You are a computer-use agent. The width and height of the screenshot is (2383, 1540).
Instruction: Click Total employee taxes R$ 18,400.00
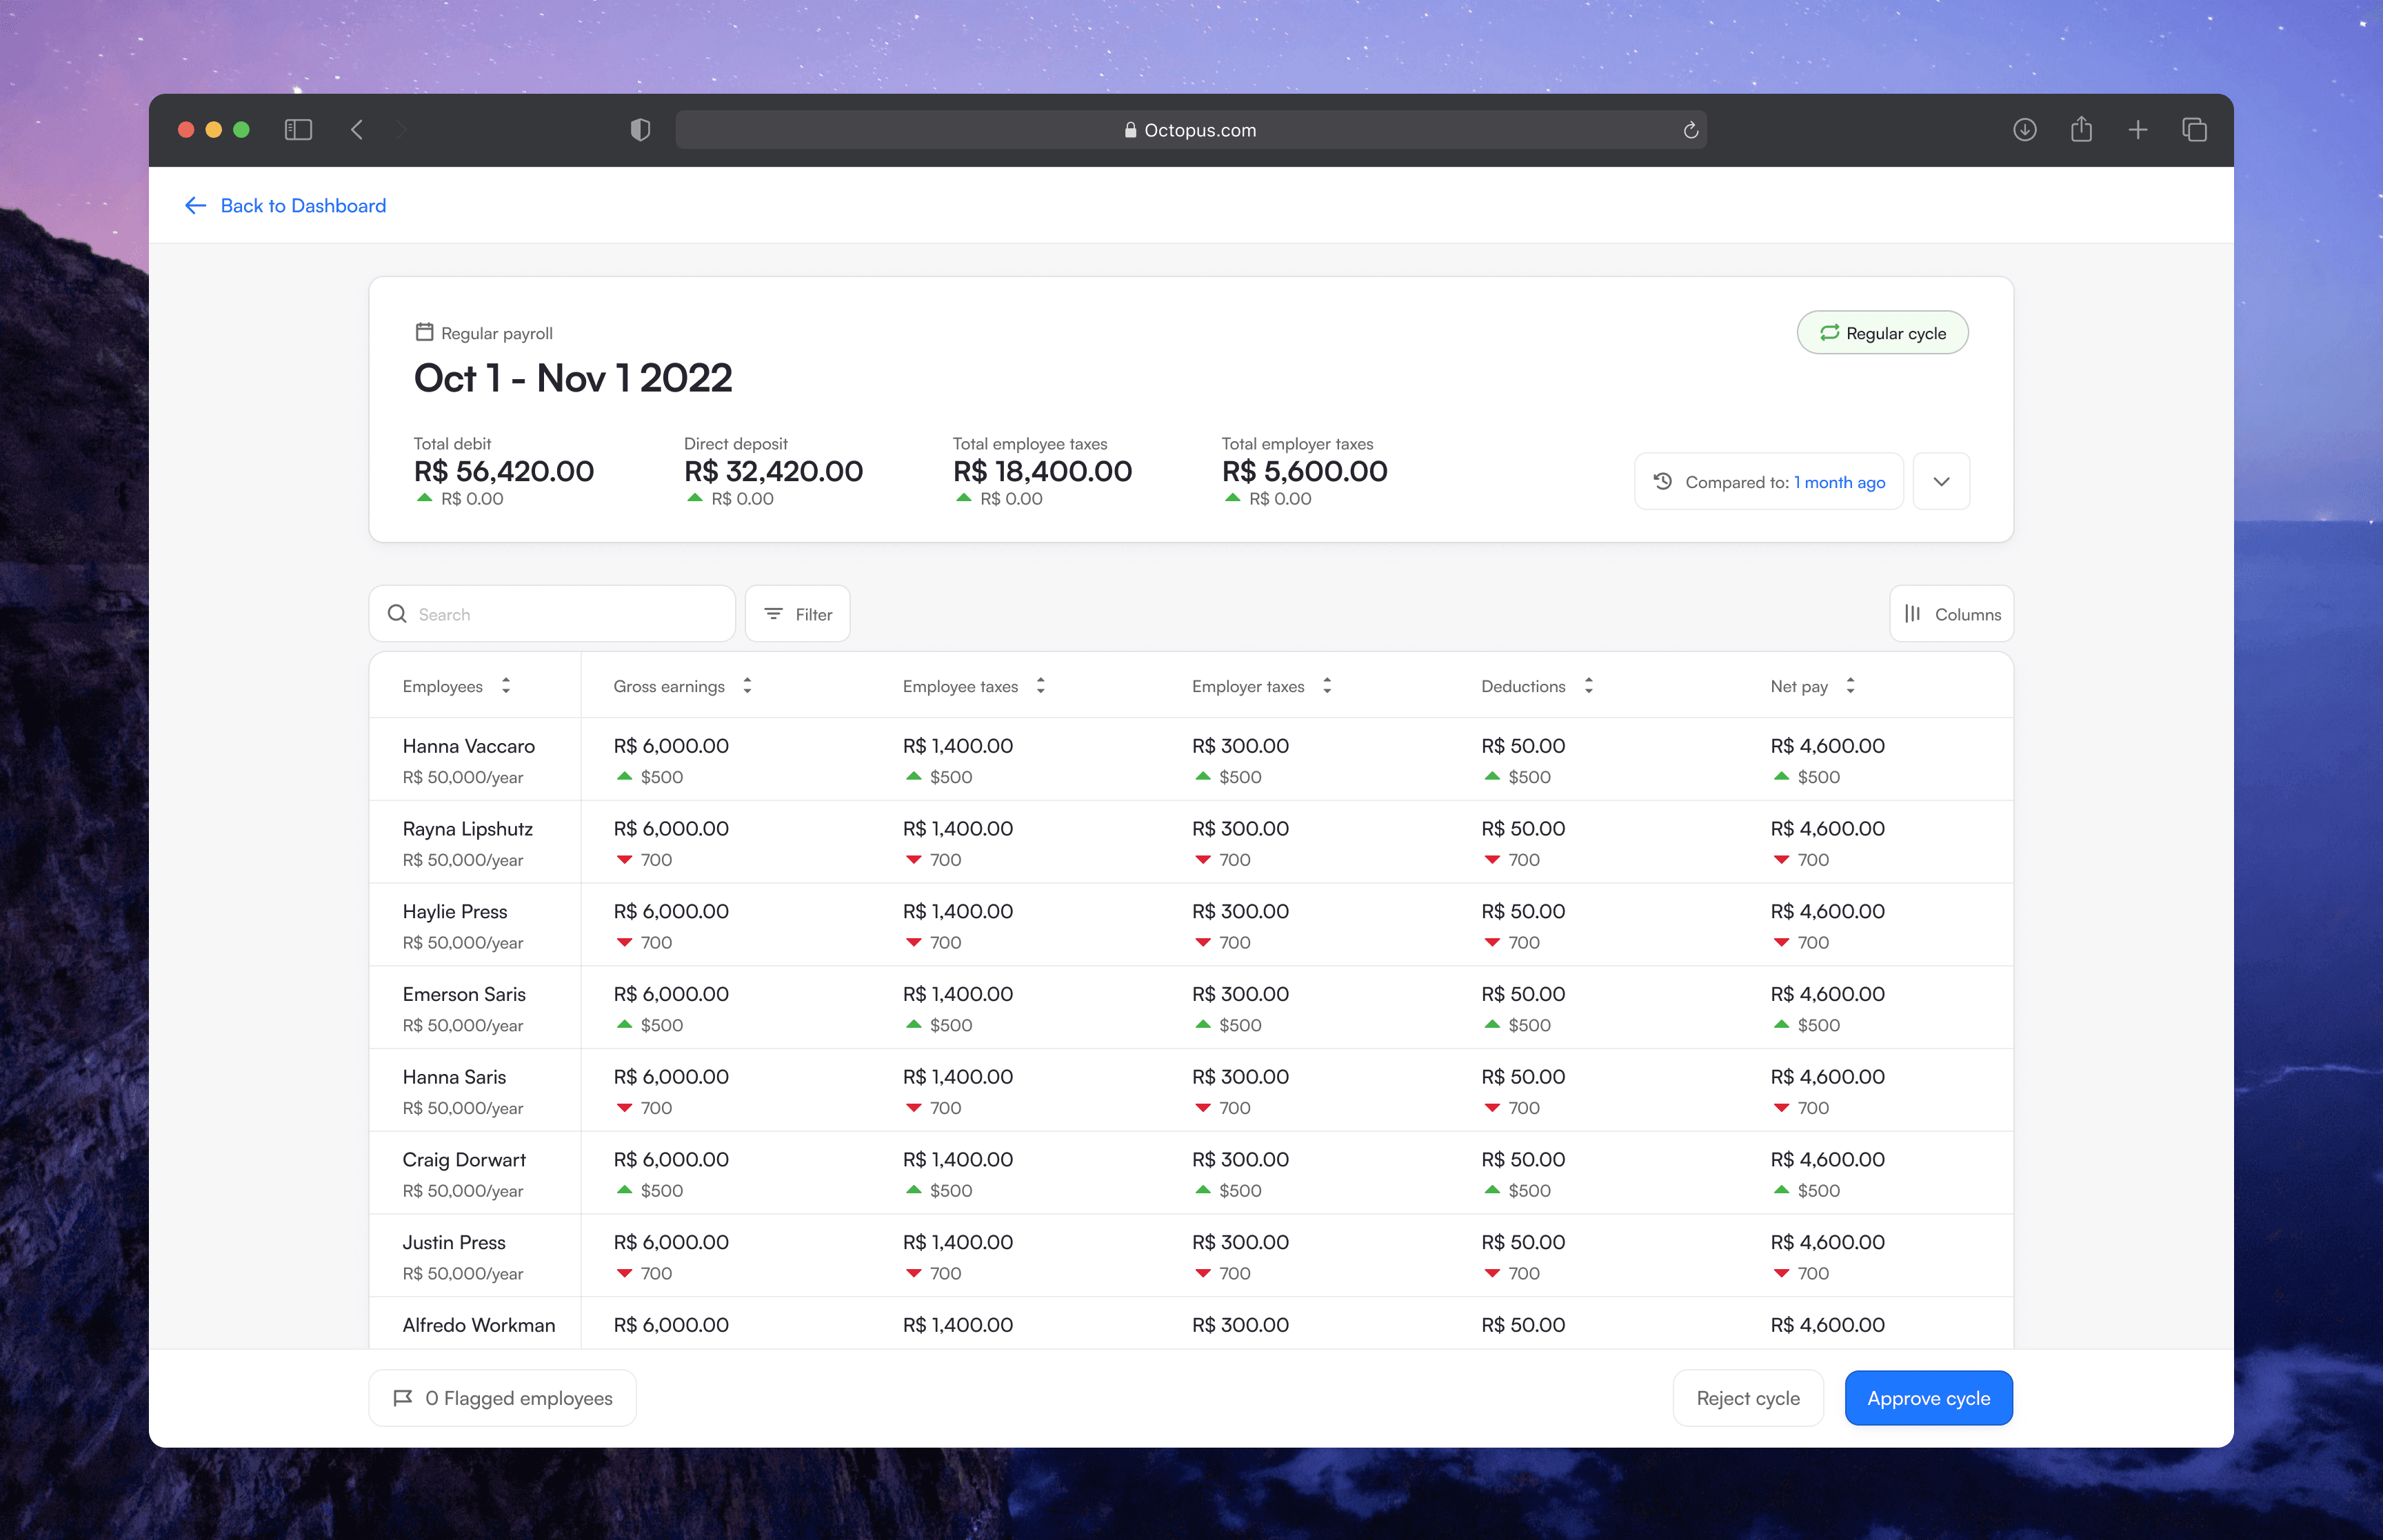point(1042,471)
